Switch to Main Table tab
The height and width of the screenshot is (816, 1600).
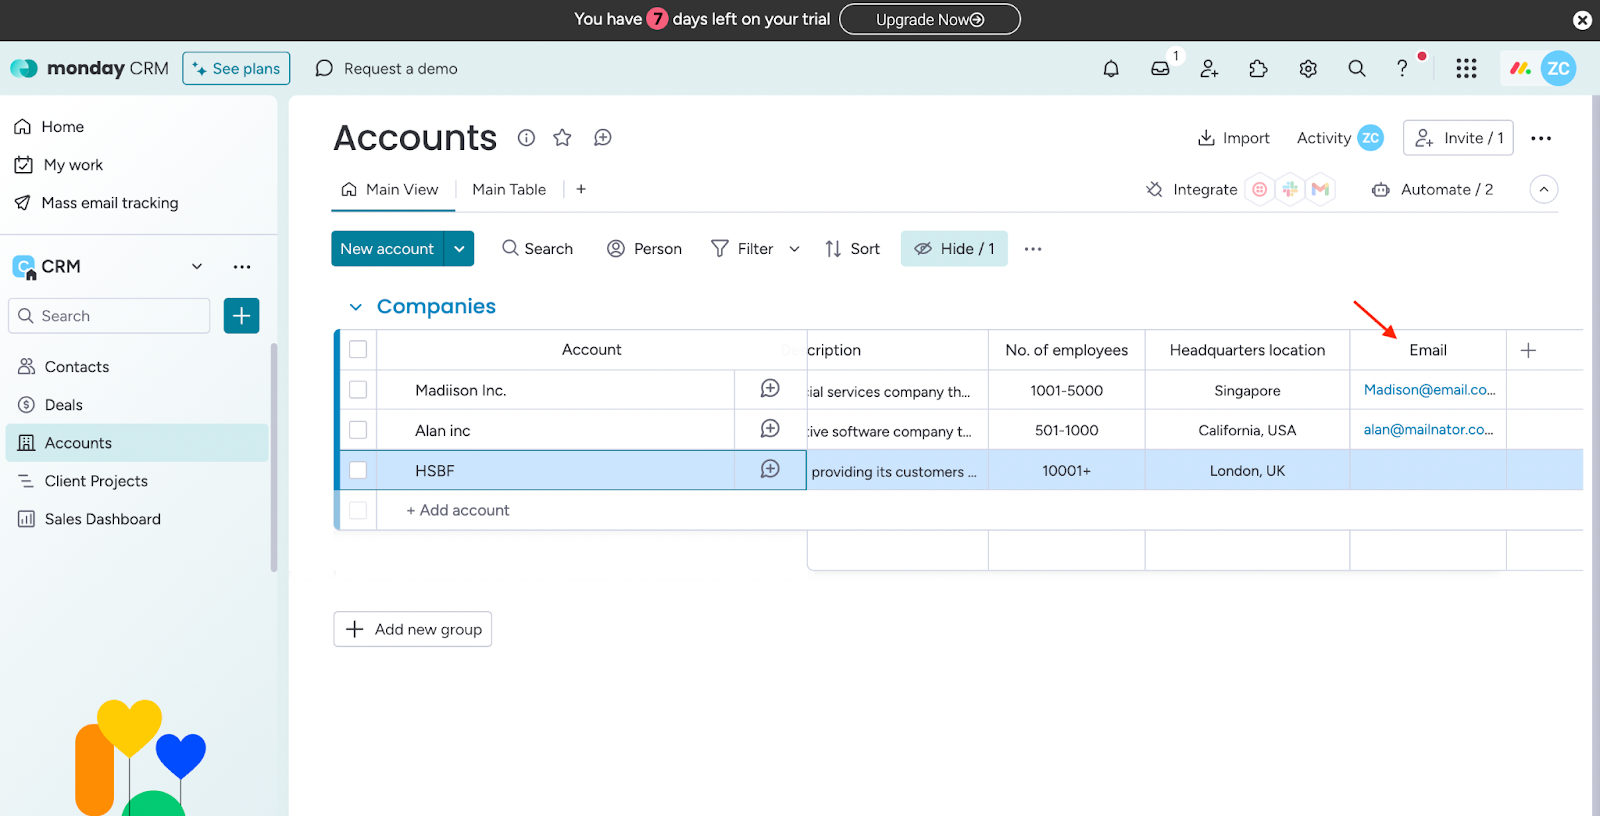point(509,189)
